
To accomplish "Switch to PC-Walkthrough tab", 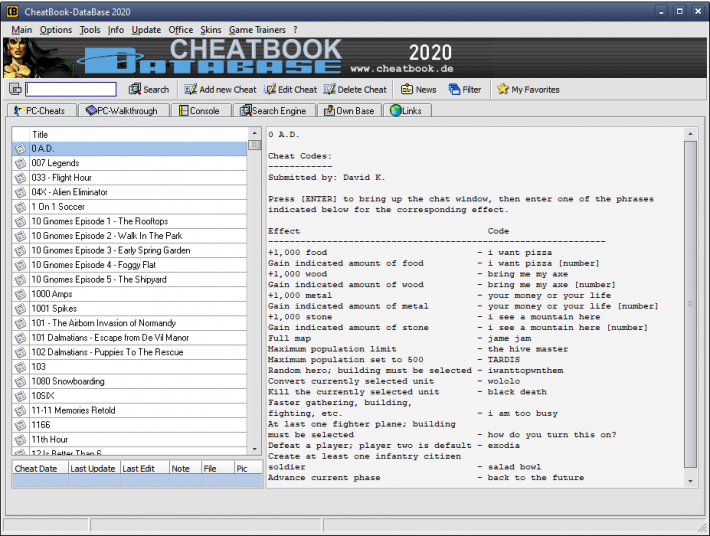I will click(x=124, y=110).
